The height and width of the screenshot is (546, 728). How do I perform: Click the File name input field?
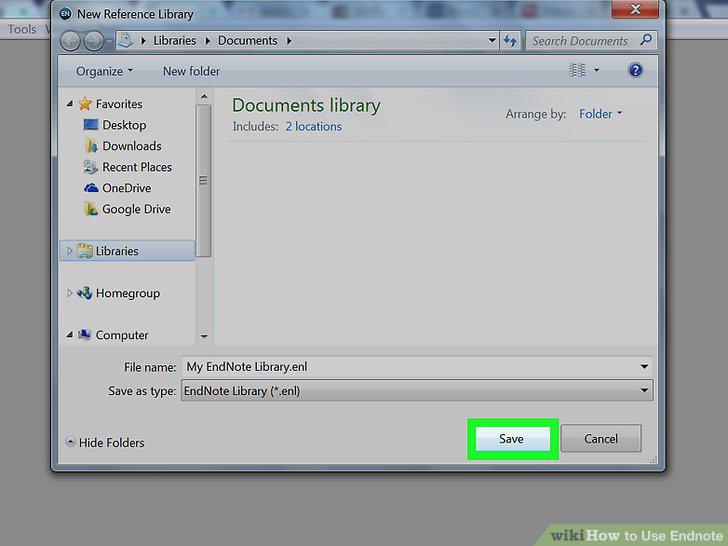click(x=411, y=367)
